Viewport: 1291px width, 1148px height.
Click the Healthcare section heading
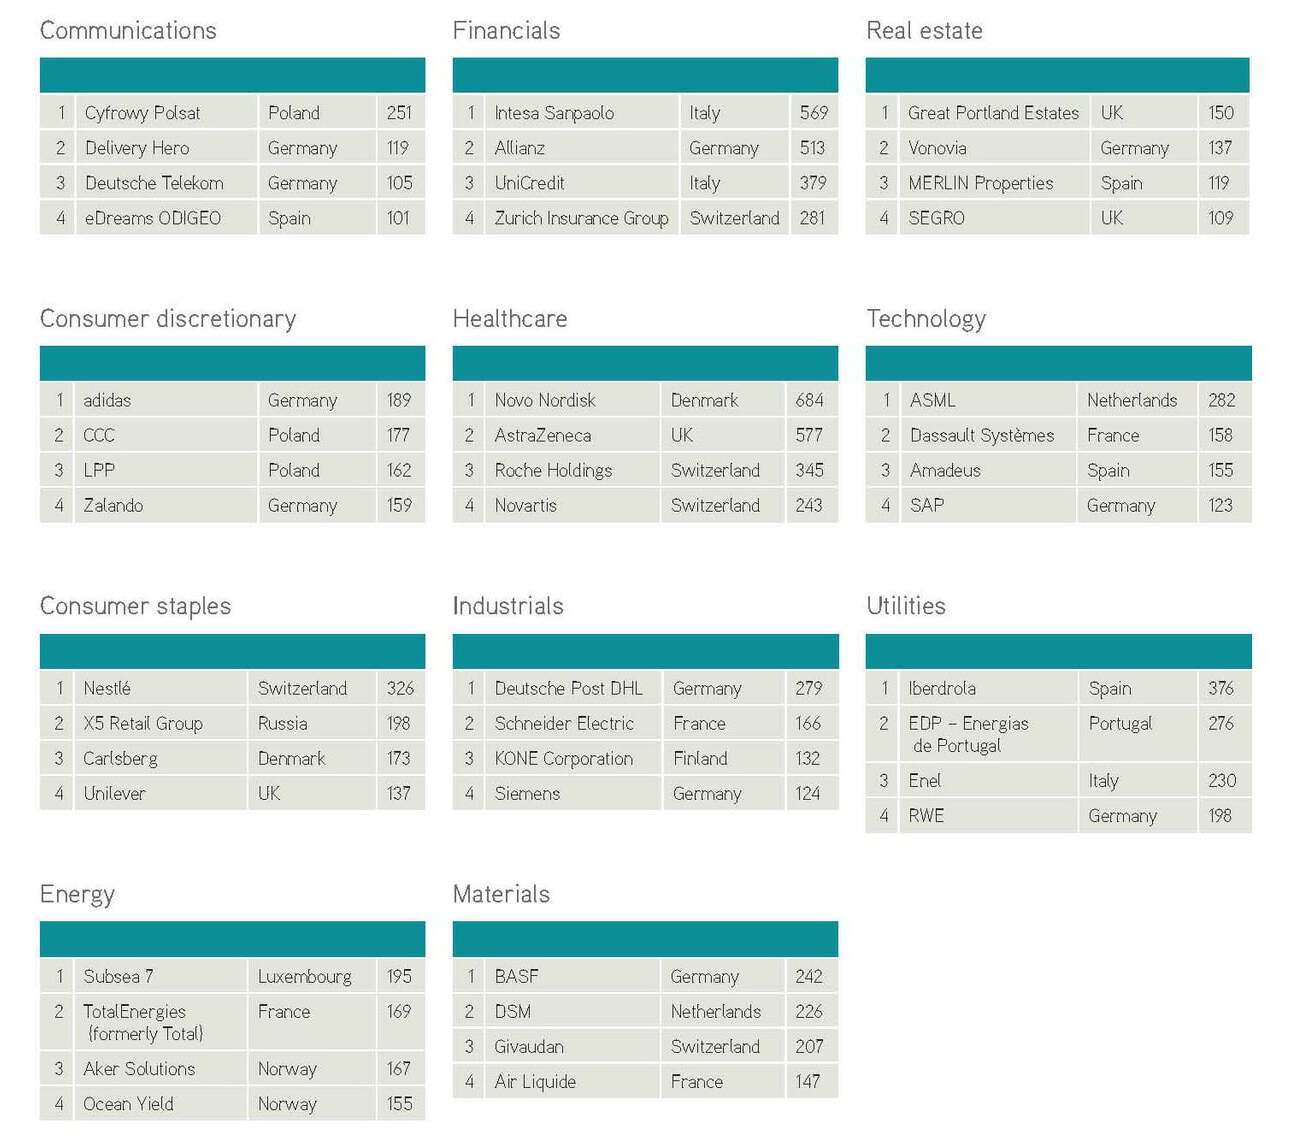510,319
